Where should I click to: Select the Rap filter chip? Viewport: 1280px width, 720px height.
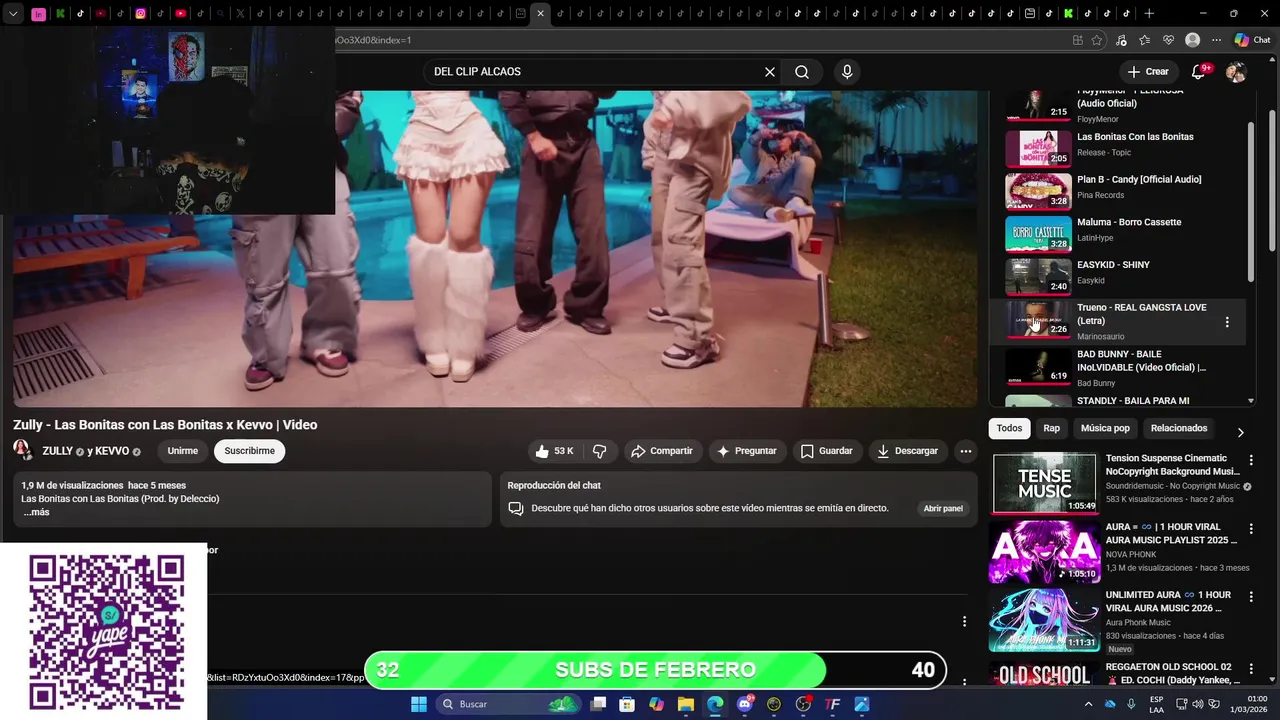(x=1051, y=428)
